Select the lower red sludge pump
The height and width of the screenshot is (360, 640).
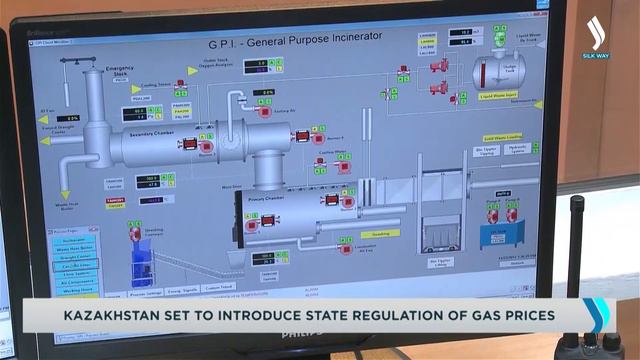point(439,88)
